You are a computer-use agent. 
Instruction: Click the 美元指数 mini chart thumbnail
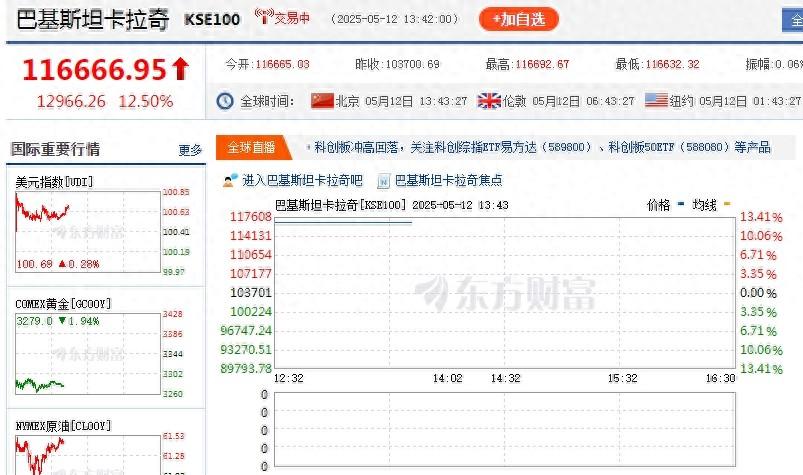click(88, 232)
